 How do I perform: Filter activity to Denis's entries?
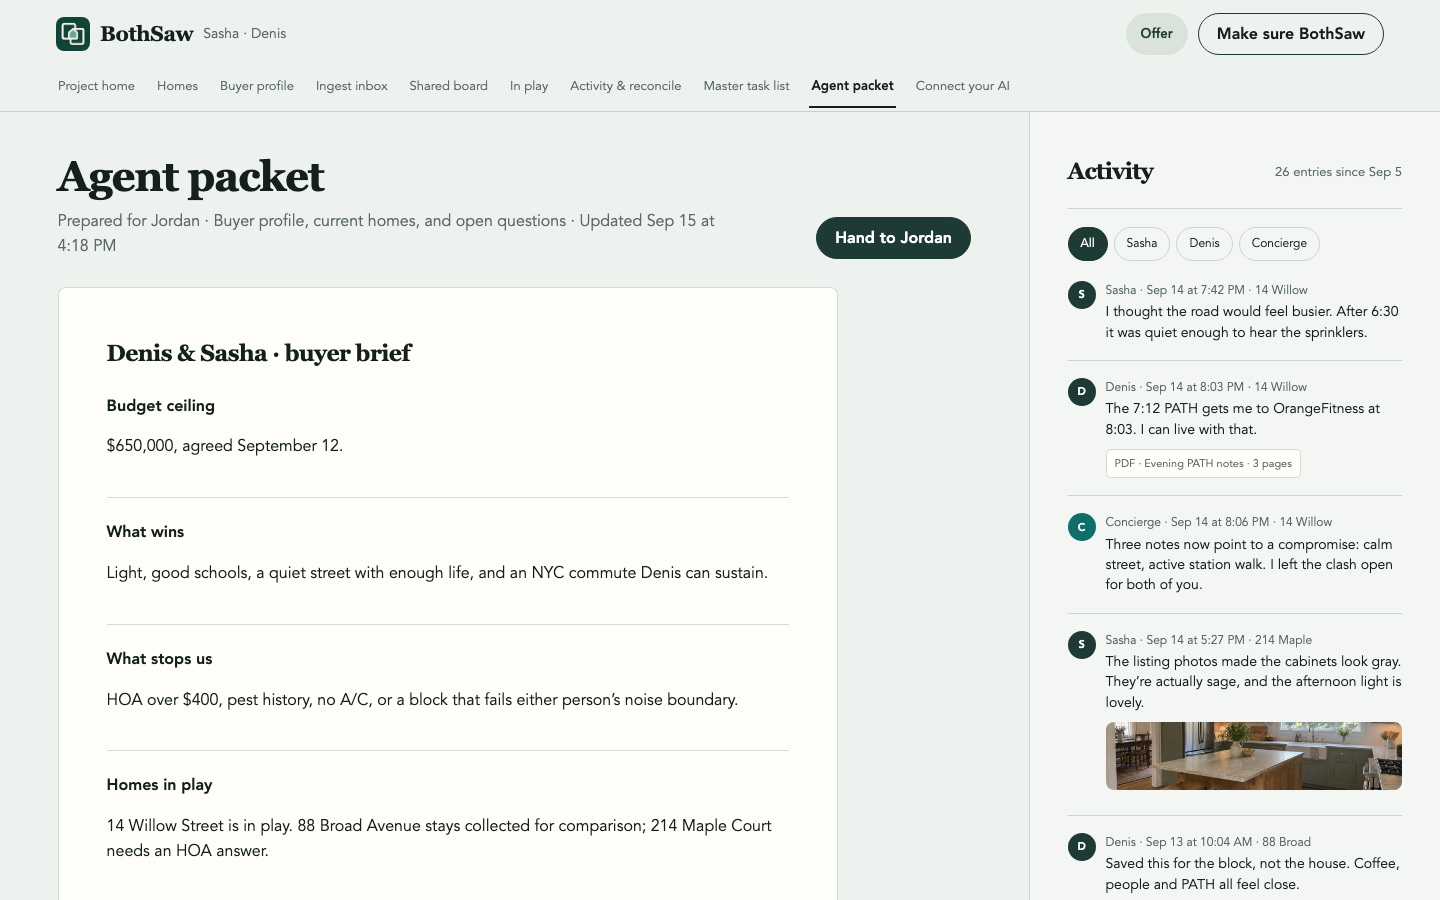[x=1204, y=243]
